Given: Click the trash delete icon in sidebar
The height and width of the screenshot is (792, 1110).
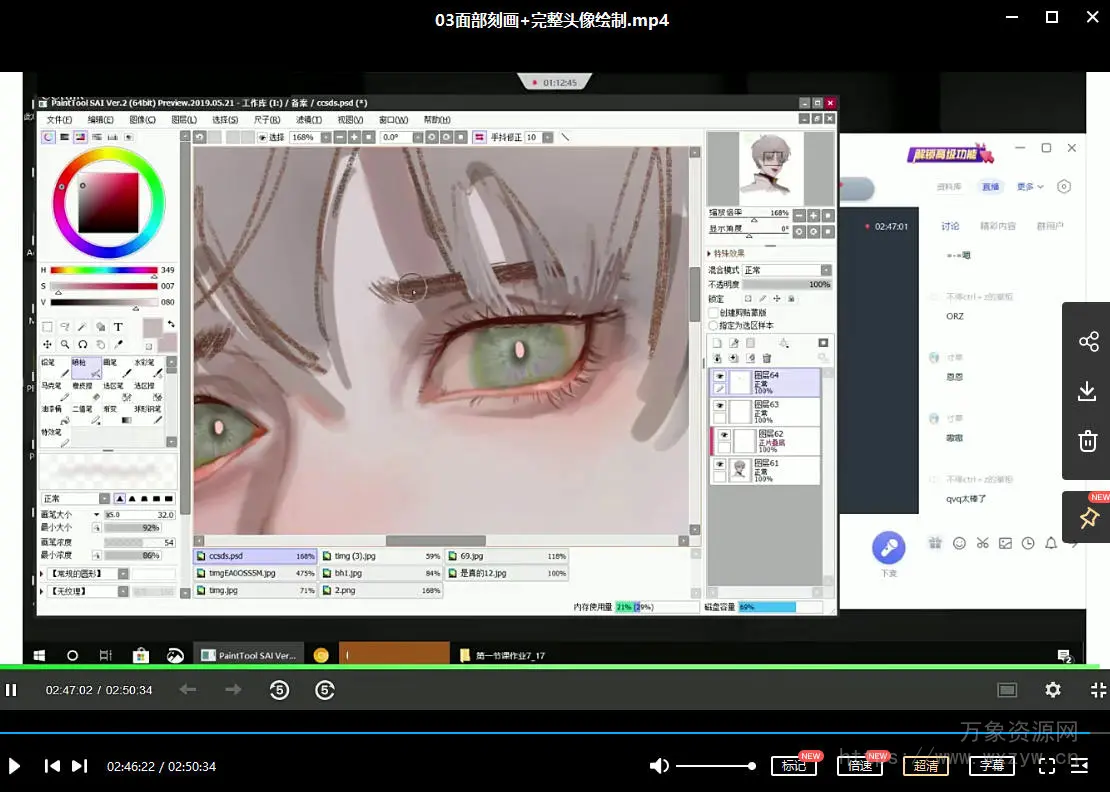Looking at the screenshot, I should click(x=1088, y=441).
